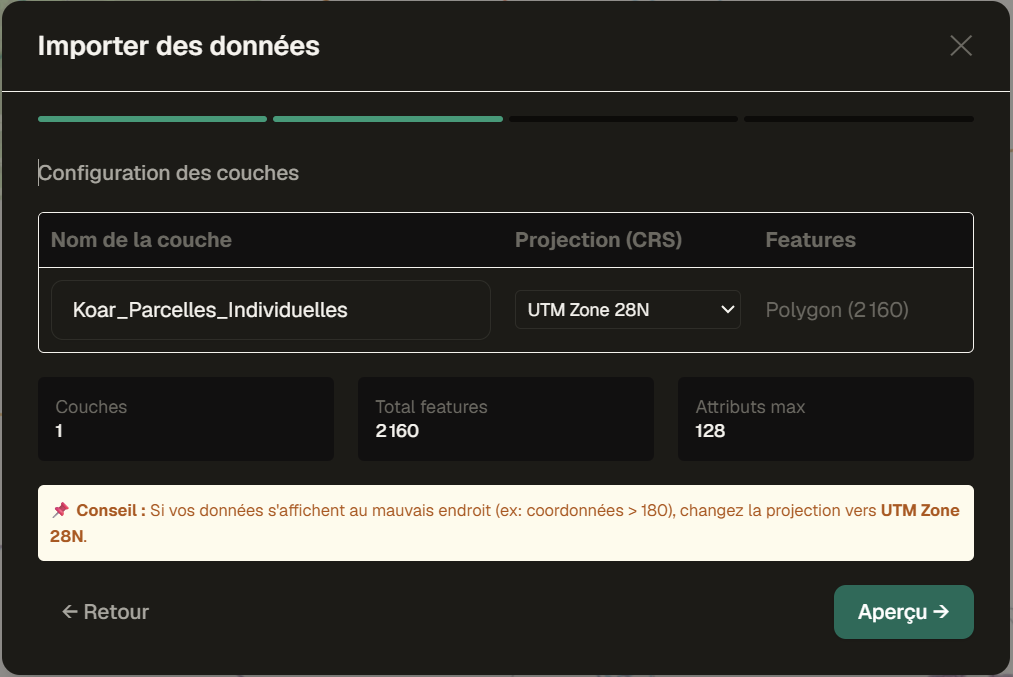The height and width of the screenshot is (677, 1013).
Task: Select the Attributs max stat card
Action: [x=825, y=419]
